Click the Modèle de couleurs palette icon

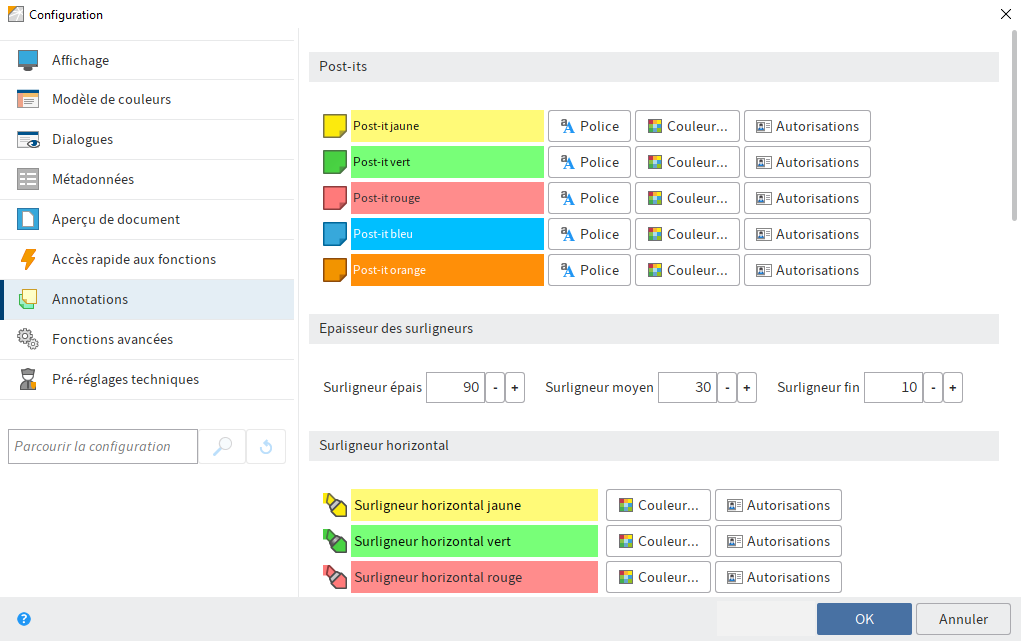[29, 99]
